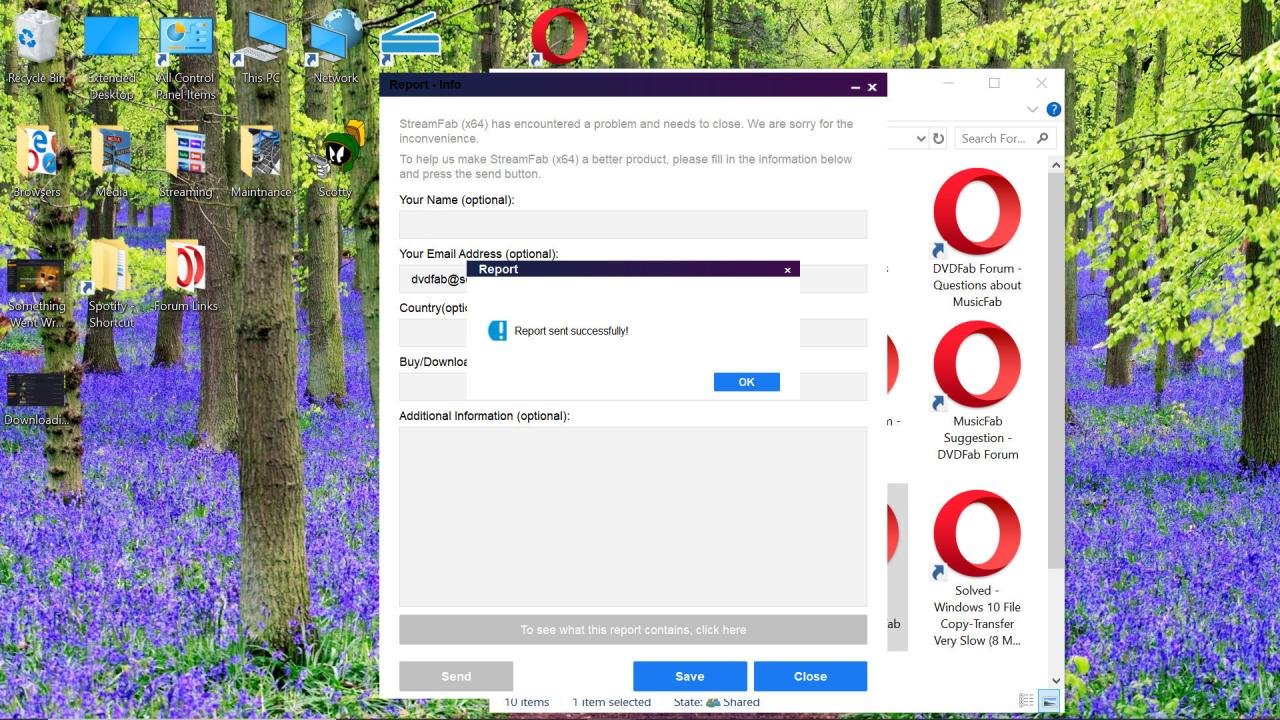
Task: Switch File Explorer to large icons view
Action: coord(1049,701)
